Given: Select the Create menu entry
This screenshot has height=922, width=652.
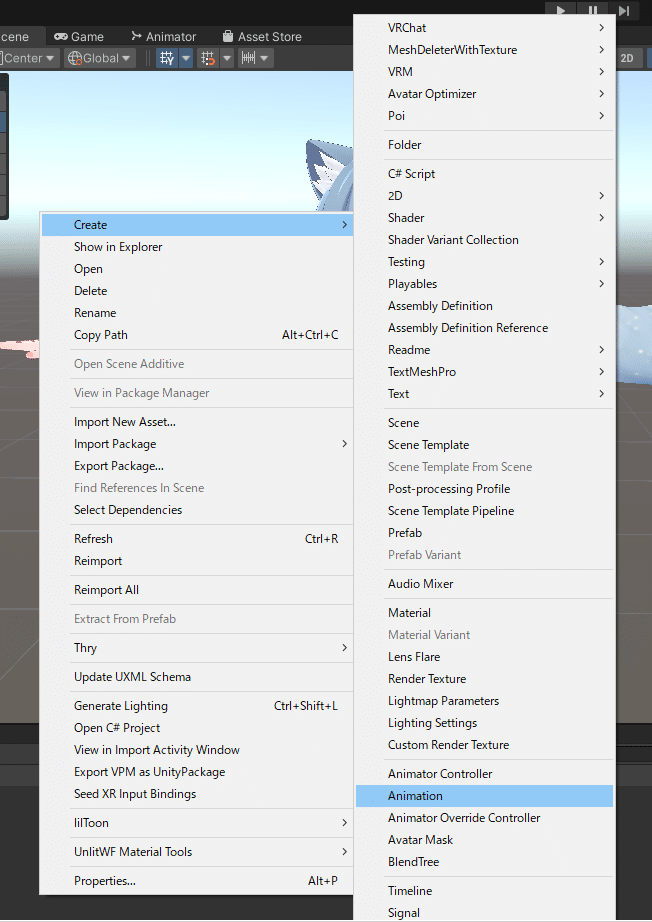Looking at the screenshot, I should point(198,225).
